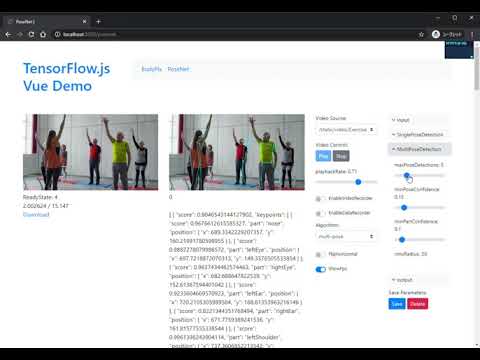Click the red Delete button
The width and height of the screenshot is (480, 360).
(417, 304)
